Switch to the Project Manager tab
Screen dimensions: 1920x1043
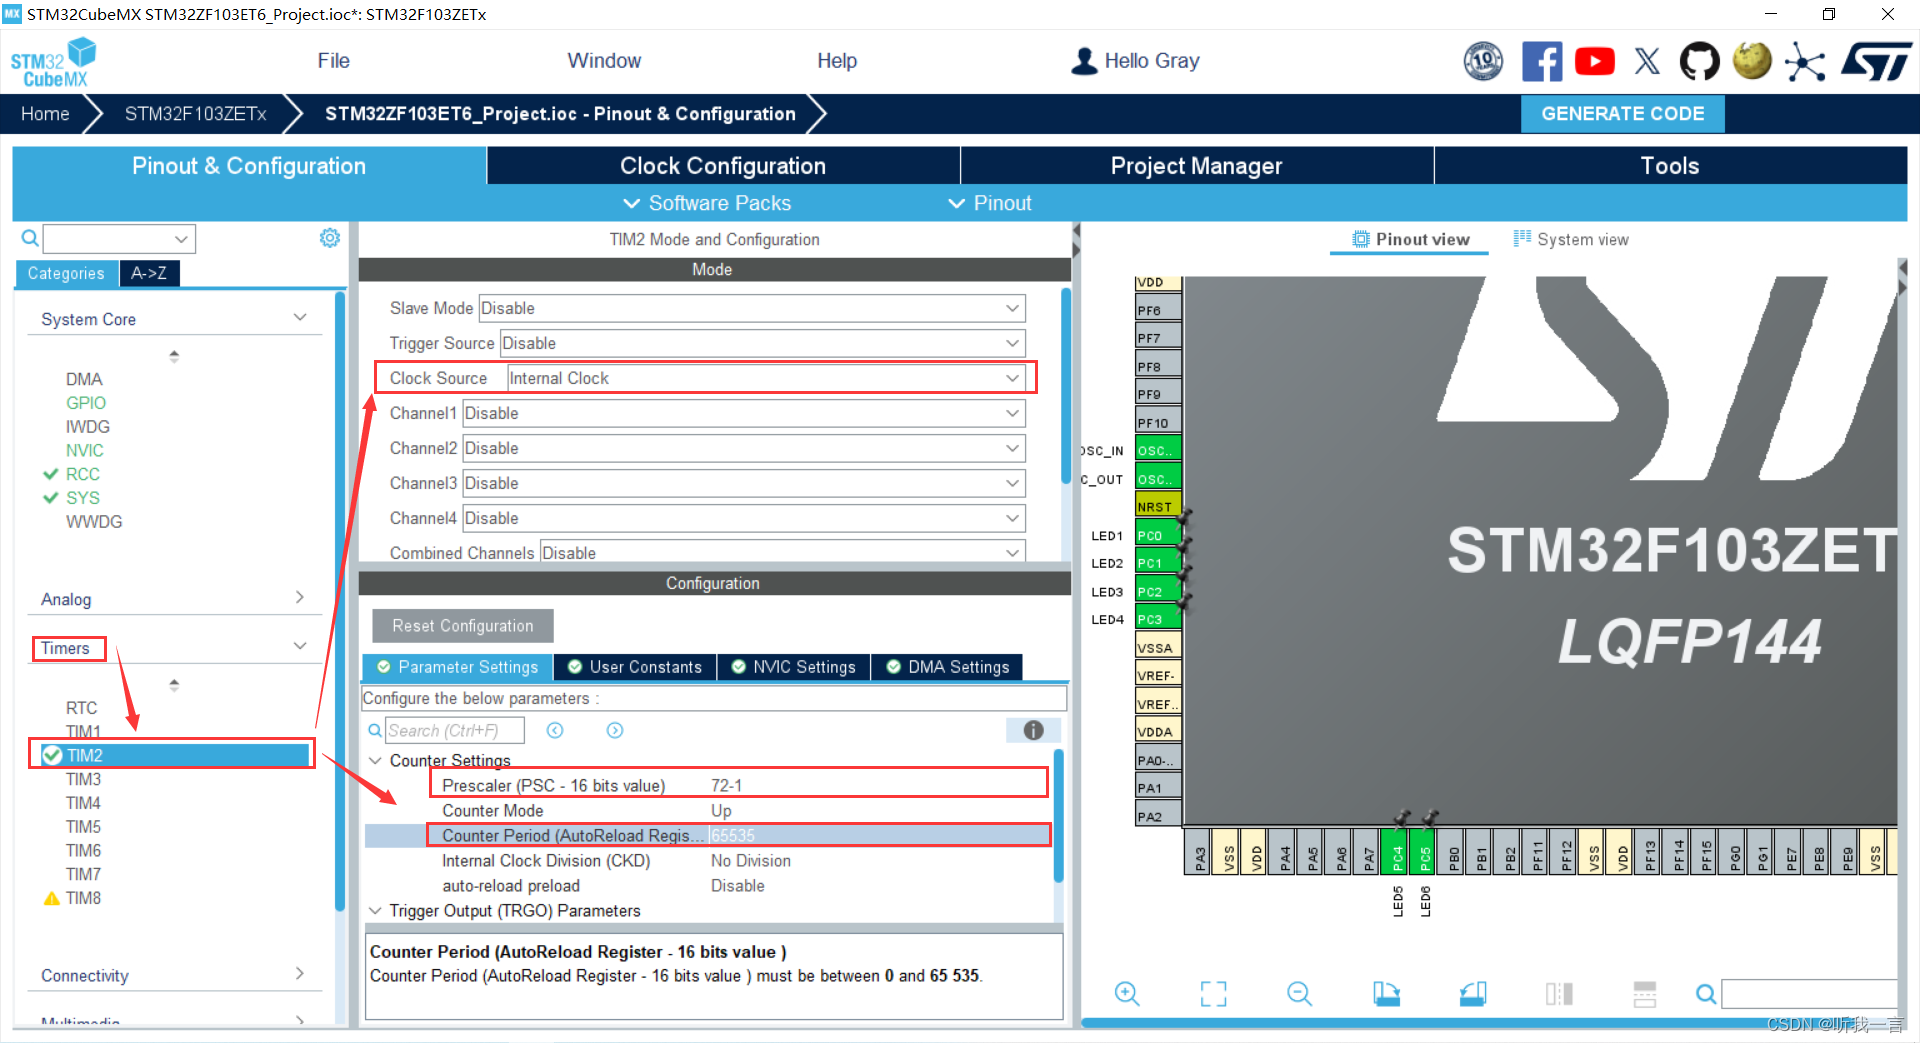pos(1196,166)
